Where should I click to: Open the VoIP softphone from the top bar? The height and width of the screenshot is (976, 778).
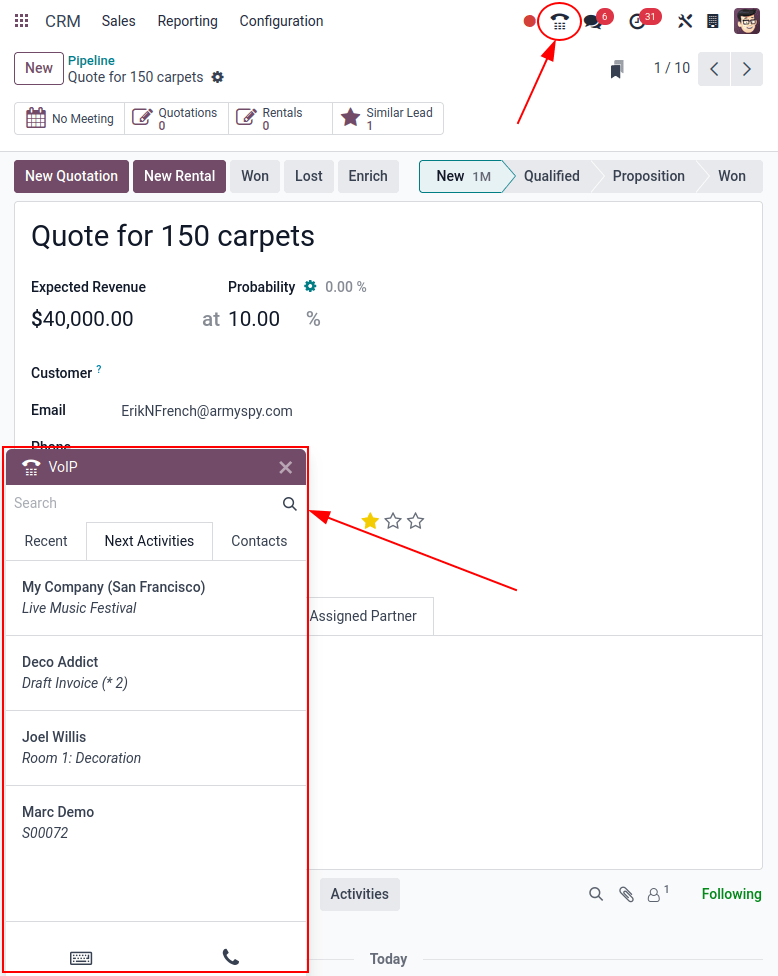point(559,21)
